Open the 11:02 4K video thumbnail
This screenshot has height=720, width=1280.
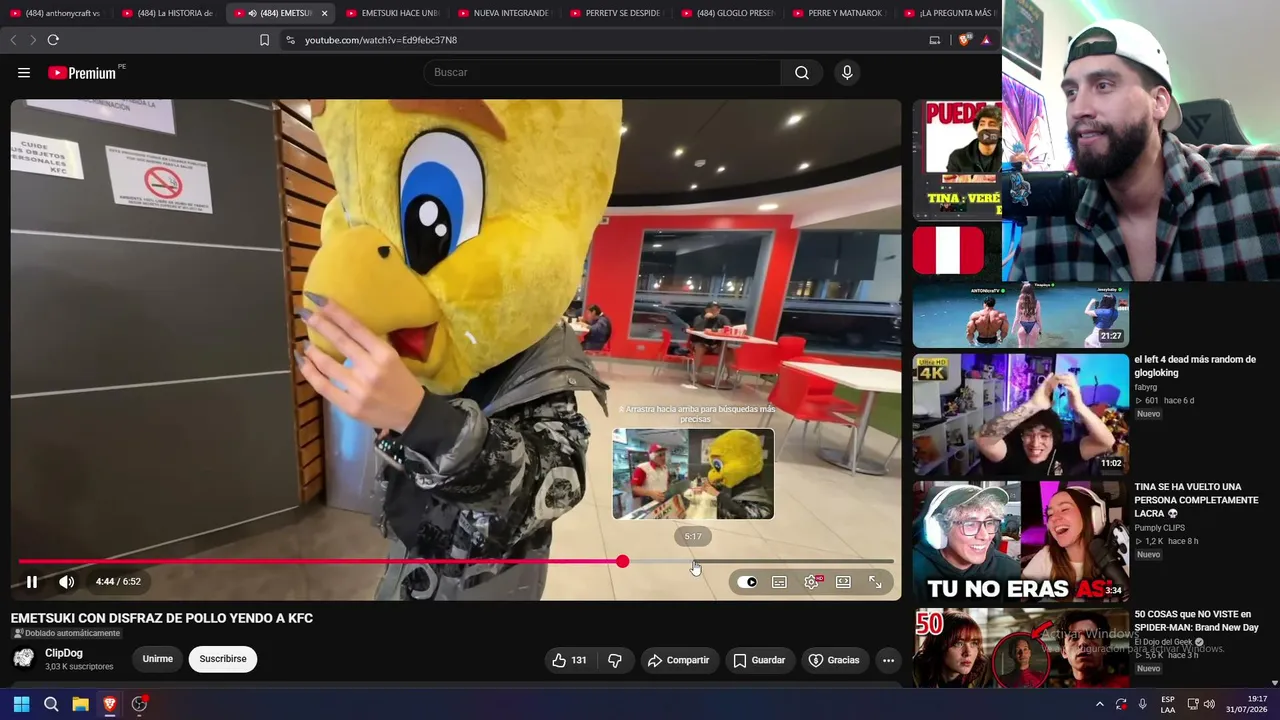point(1020,414)
